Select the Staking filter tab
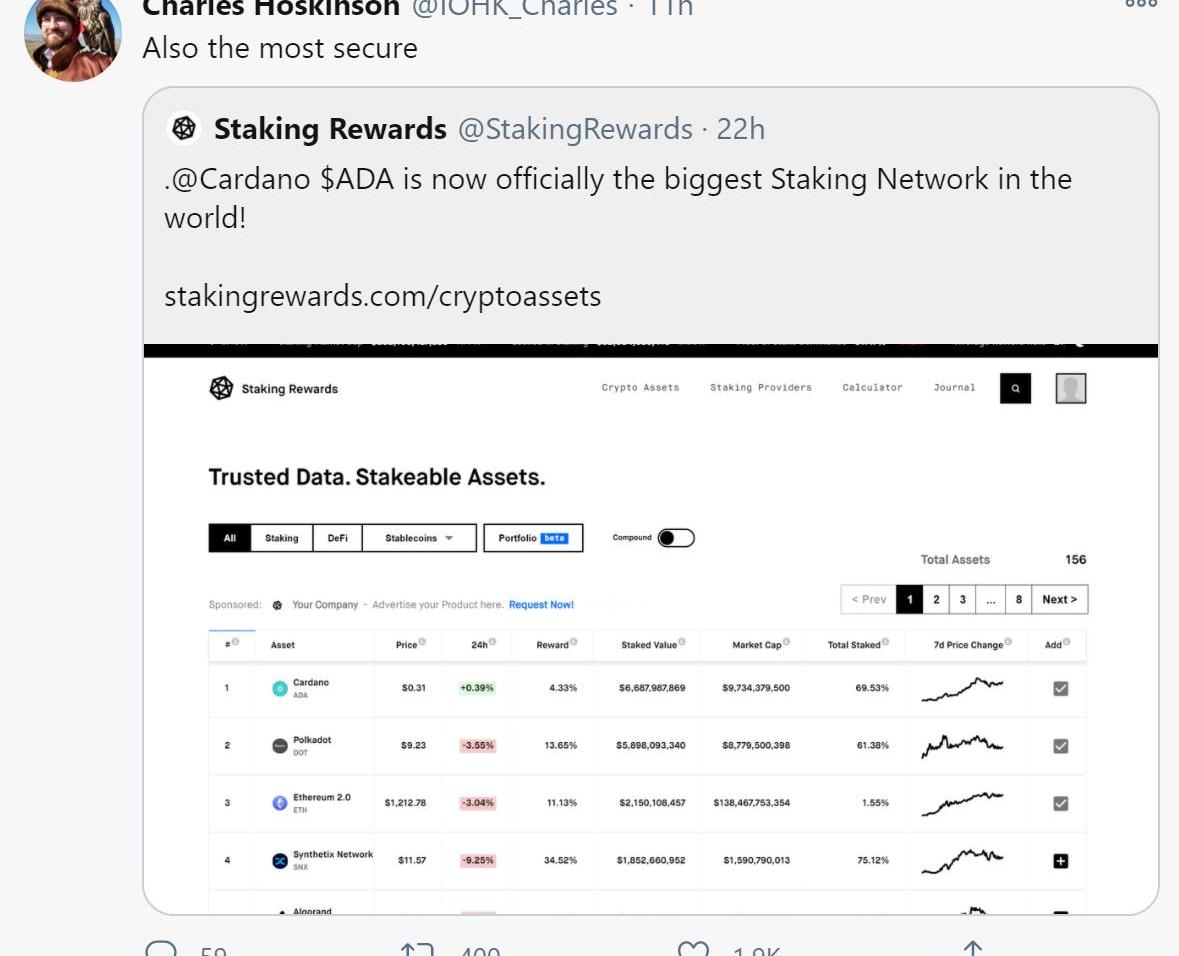Image resolution: width=1179 pixels, height=956 pixels. [281, 538]
